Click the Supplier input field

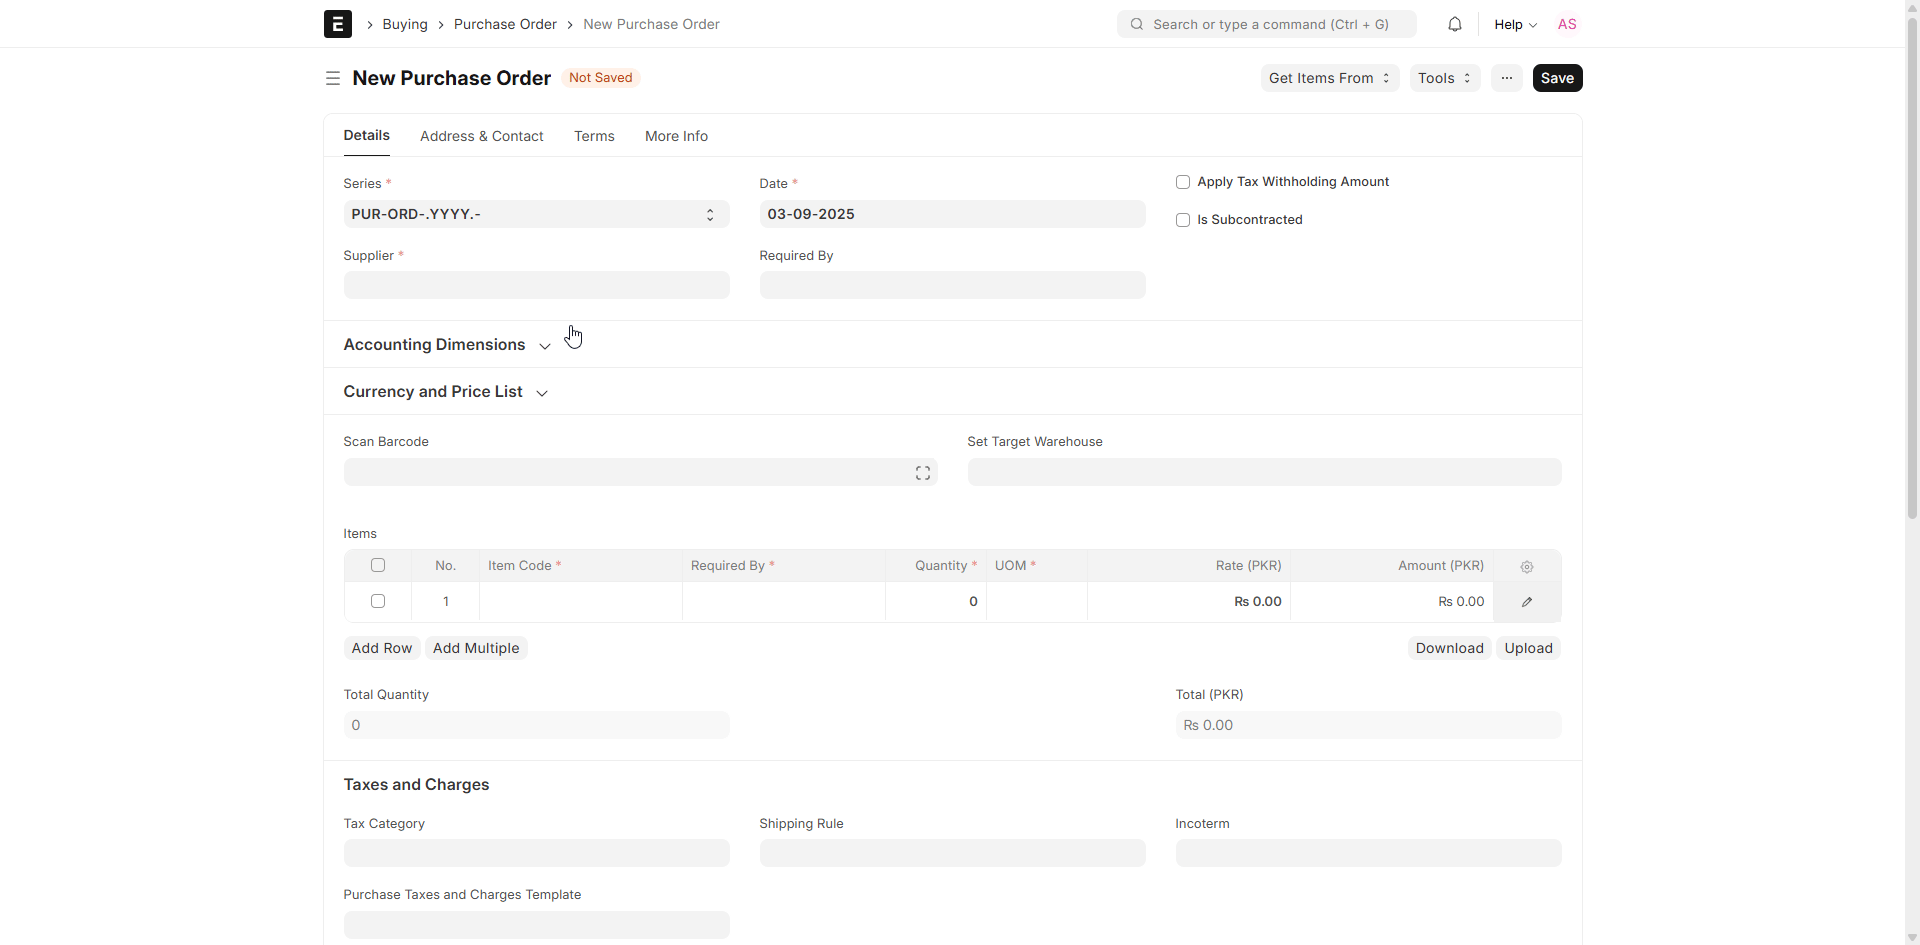point(535,286)
